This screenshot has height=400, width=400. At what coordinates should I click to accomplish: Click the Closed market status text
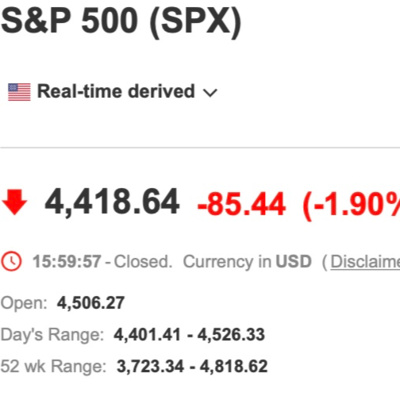pyautogui.click(x=143, y=261)
